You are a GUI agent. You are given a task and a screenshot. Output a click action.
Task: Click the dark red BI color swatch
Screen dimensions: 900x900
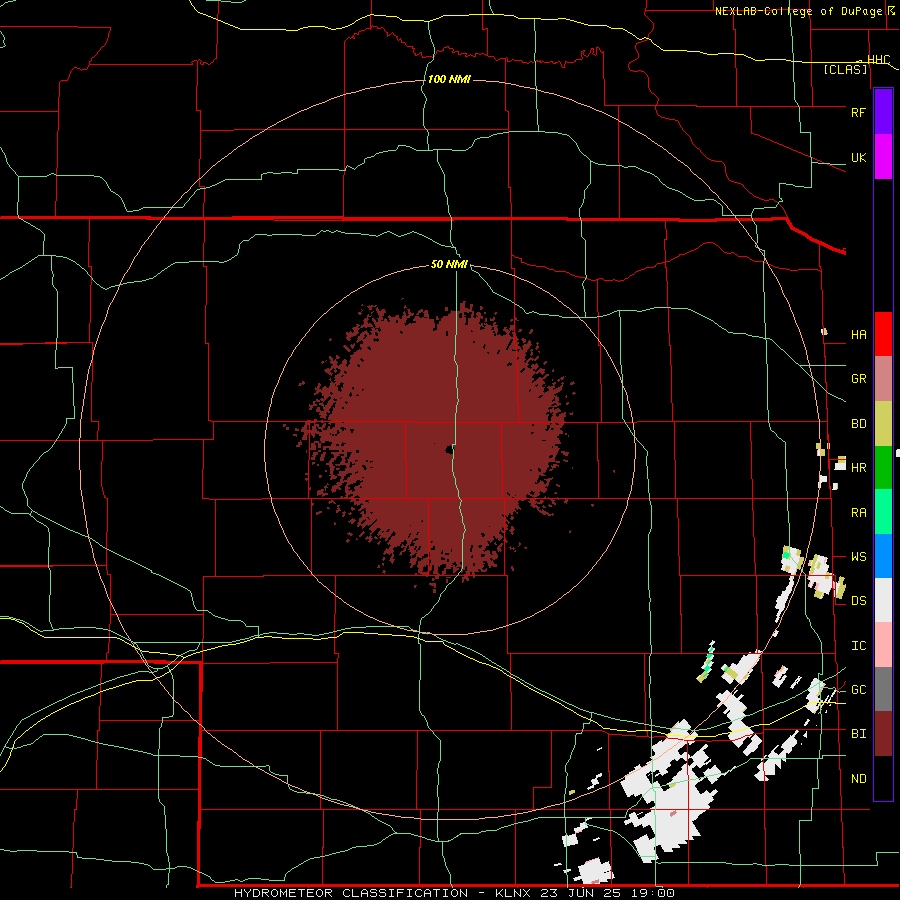tap(883, 734)
